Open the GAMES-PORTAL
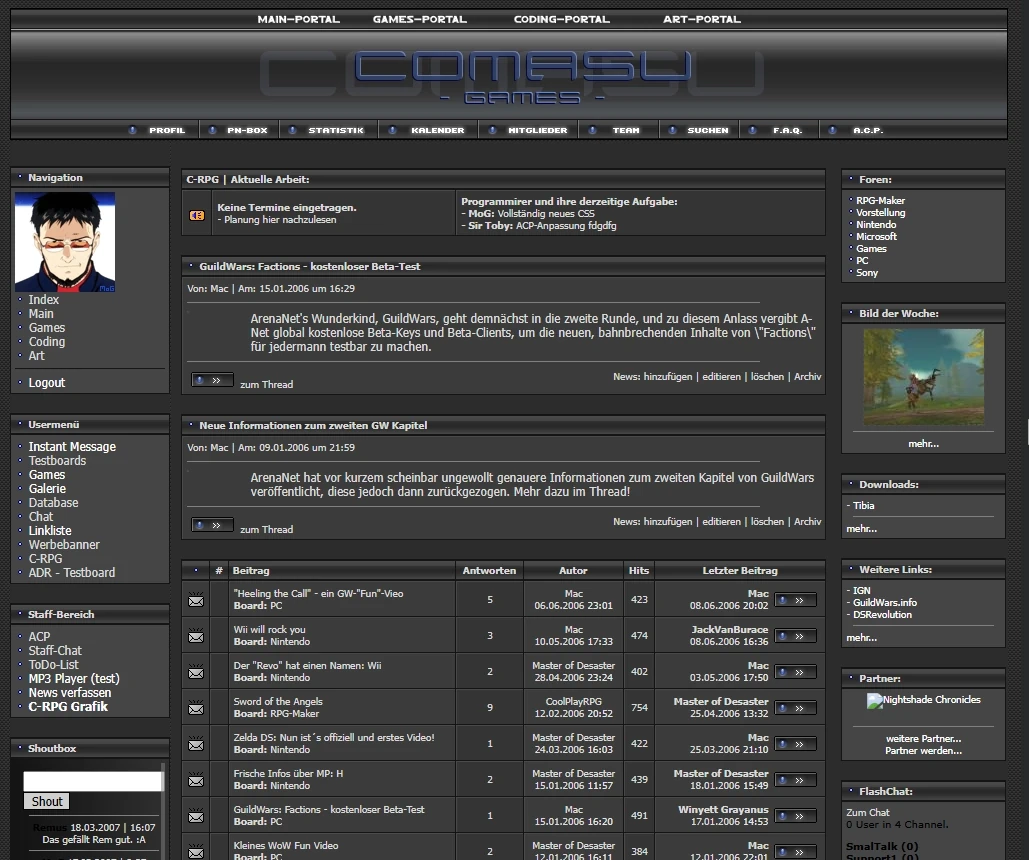This screenshot has height=860, width=1029. click(420, 20)
